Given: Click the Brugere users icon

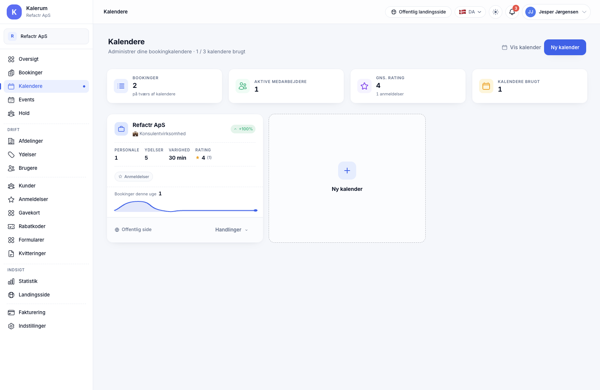Looking at the screenshot, I should [x=11, y=168].
